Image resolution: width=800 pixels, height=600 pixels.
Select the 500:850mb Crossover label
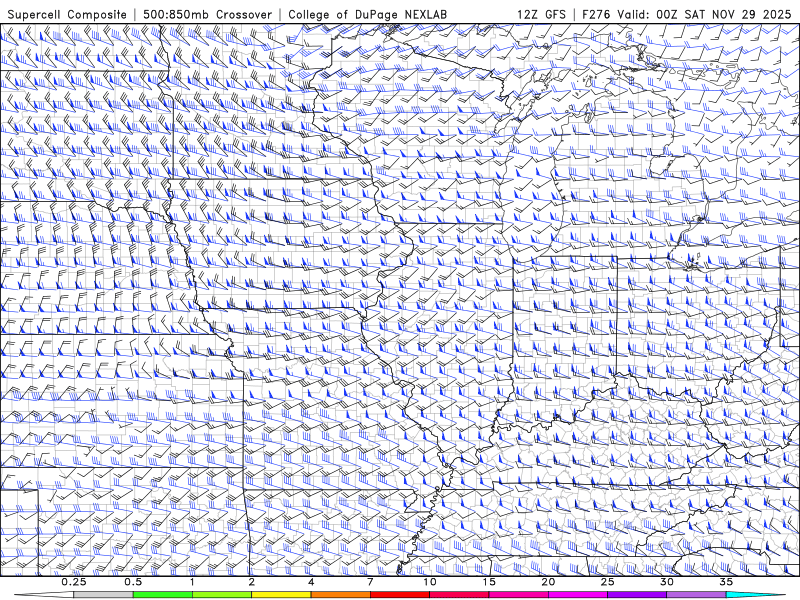coord(208,14)
